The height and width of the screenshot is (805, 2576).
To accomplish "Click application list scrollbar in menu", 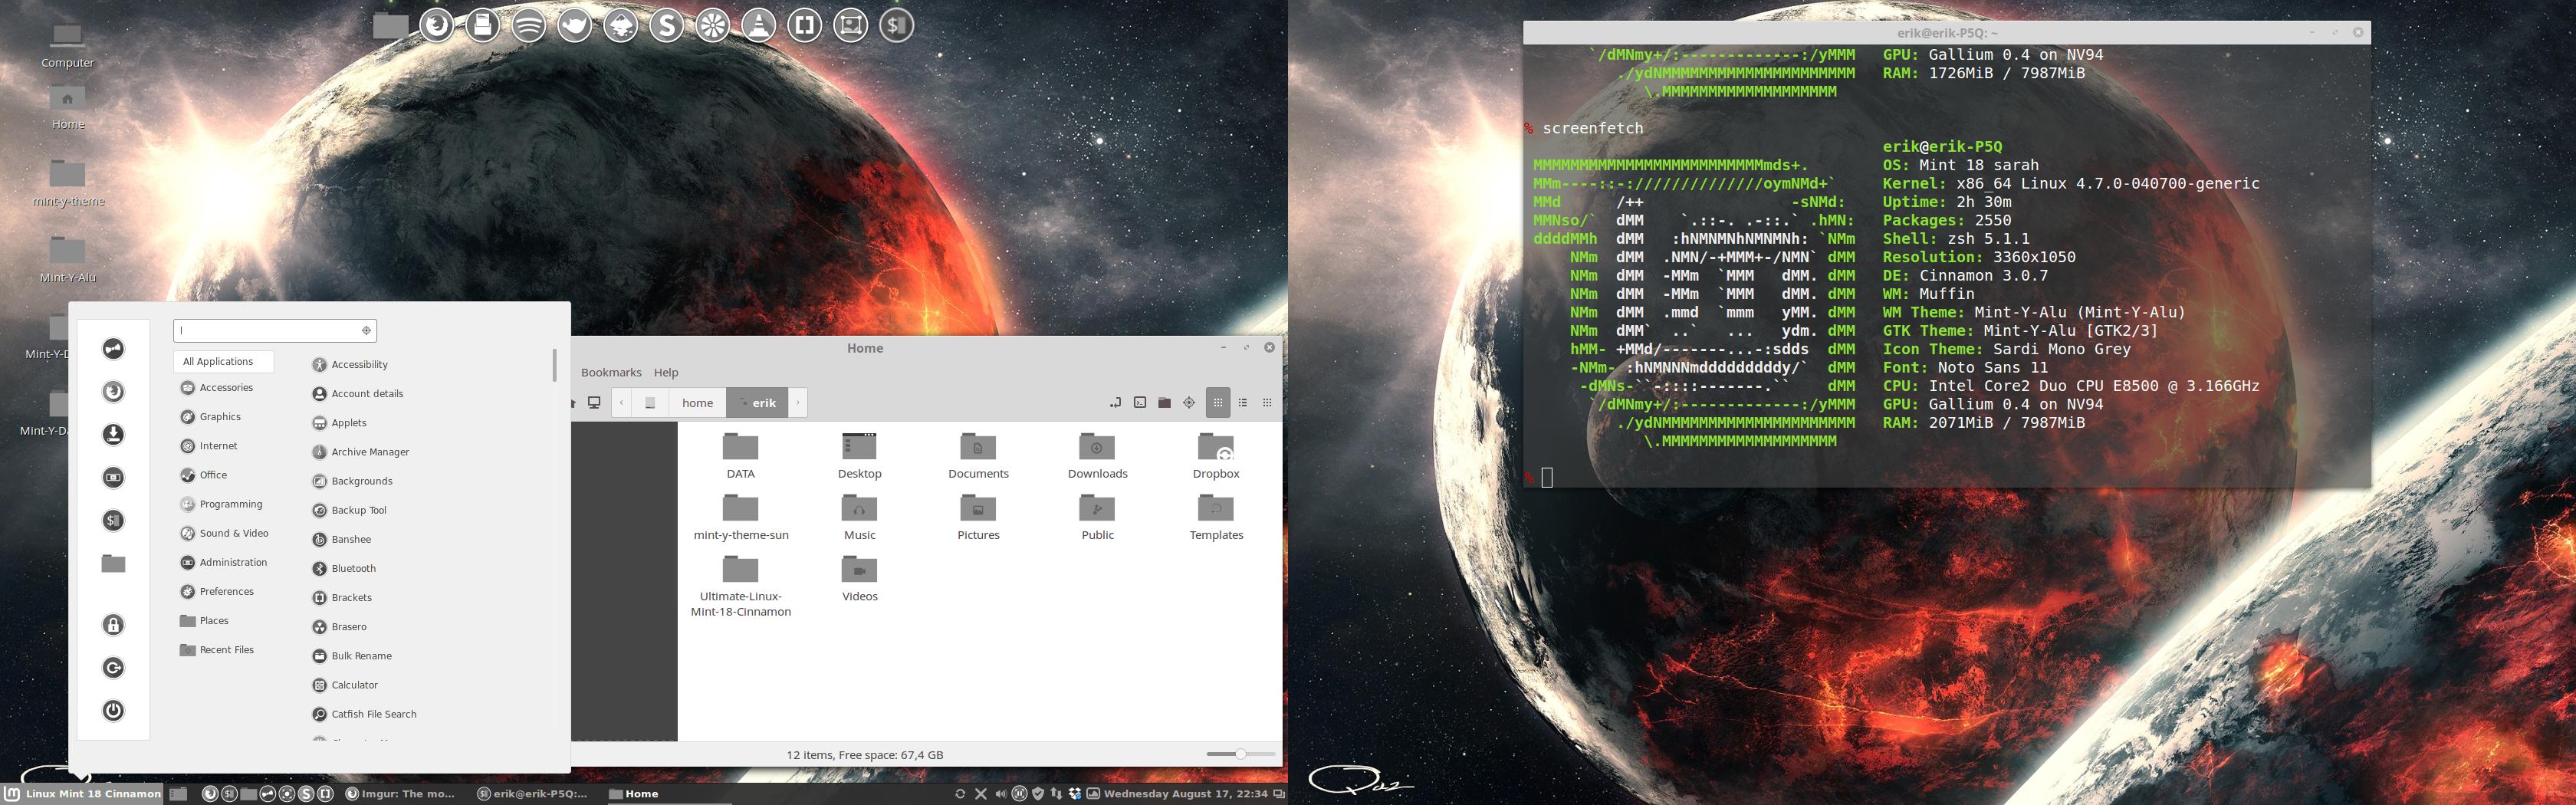I will [x=554, y=365].
